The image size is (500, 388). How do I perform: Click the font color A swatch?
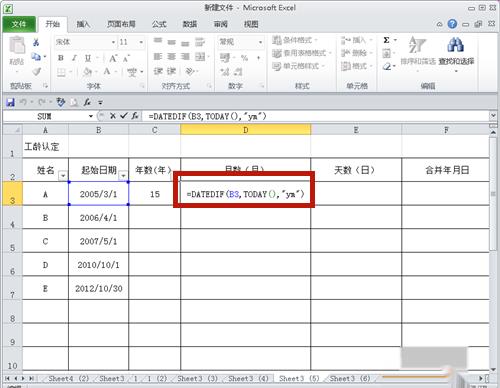[107, 71]
